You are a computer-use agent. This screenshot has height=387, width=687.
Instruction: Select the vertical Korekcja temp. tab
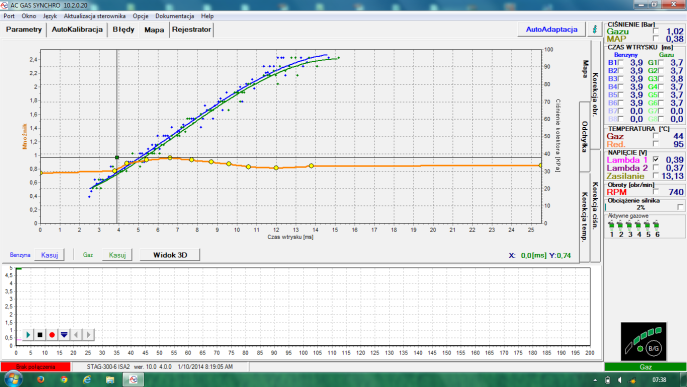point(584,217)
